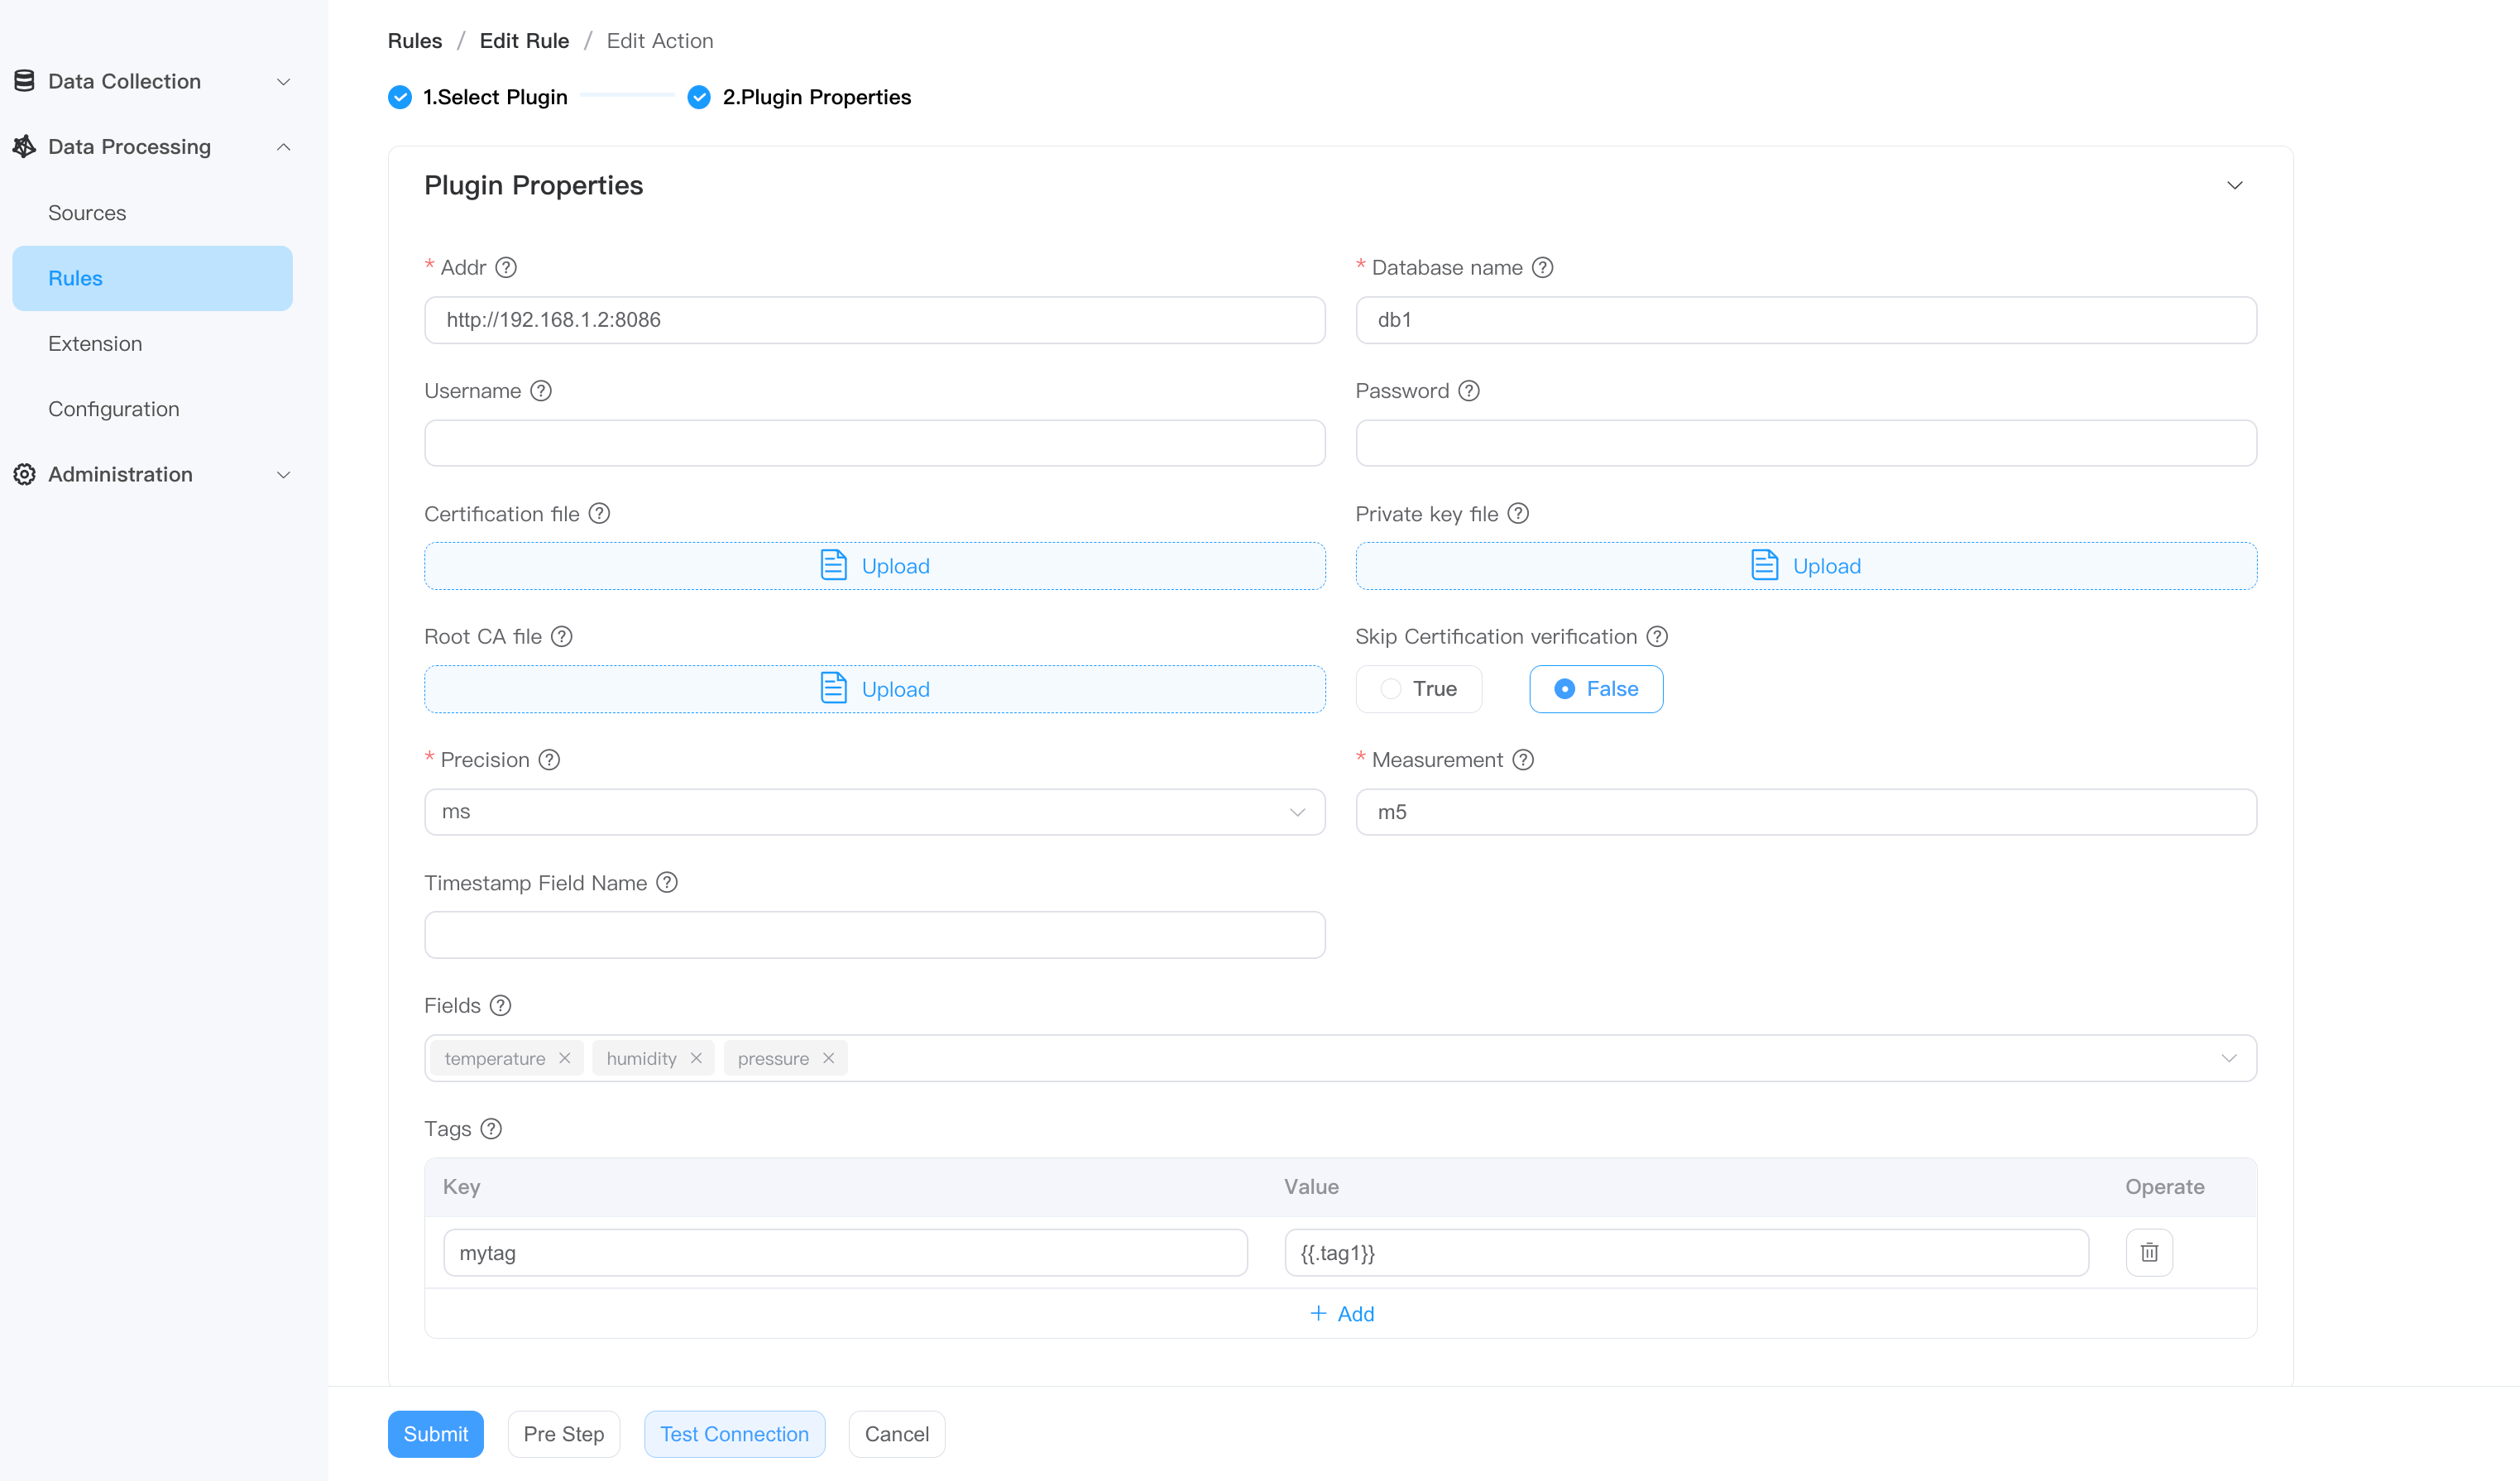
Task: Expand the Fields multi-select dropdown arrow
Action: pos(2228,1058)
